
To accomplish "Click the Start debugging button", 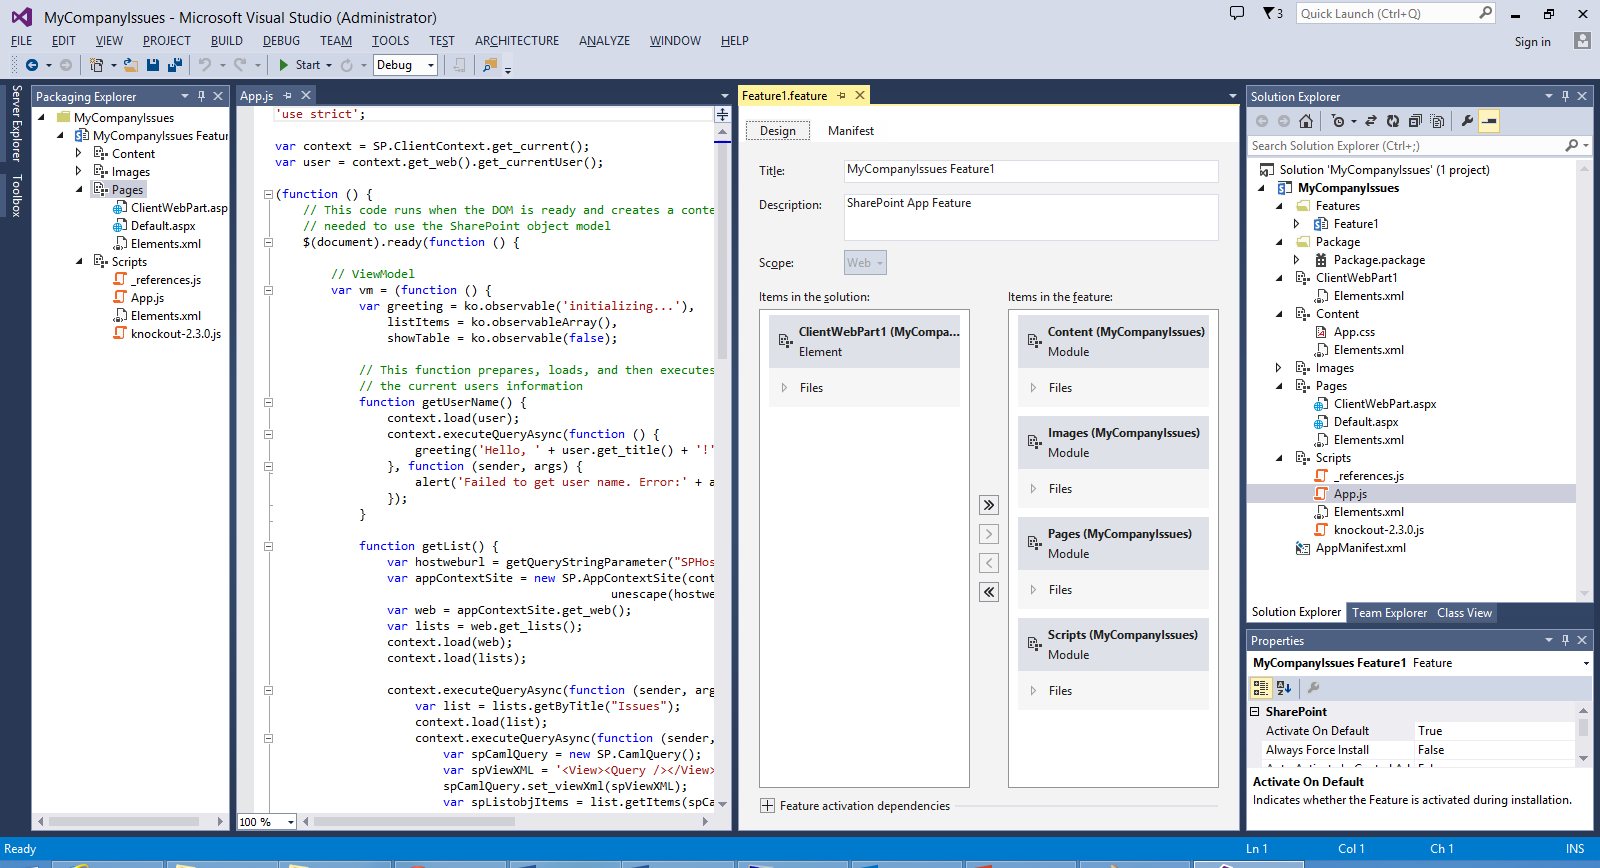I will (x=299, y=65).
